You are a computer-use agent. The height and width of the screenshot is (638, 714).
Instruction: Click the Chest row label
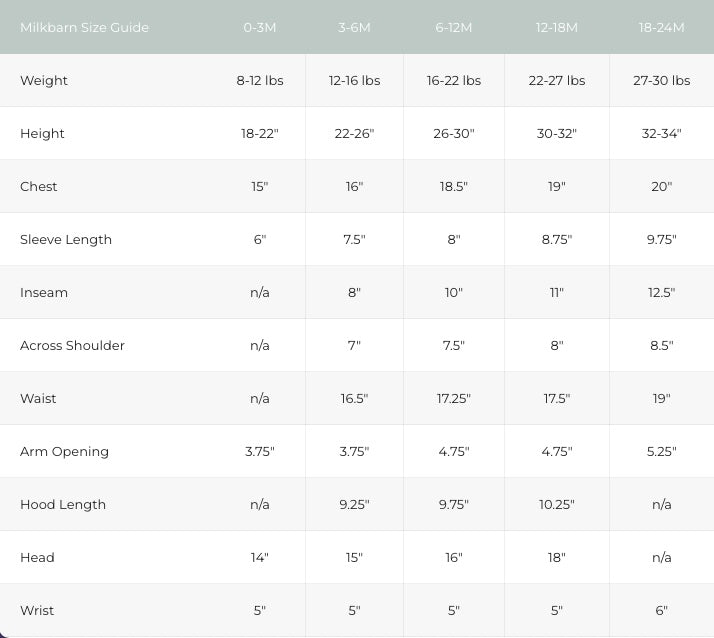(39, 187)
